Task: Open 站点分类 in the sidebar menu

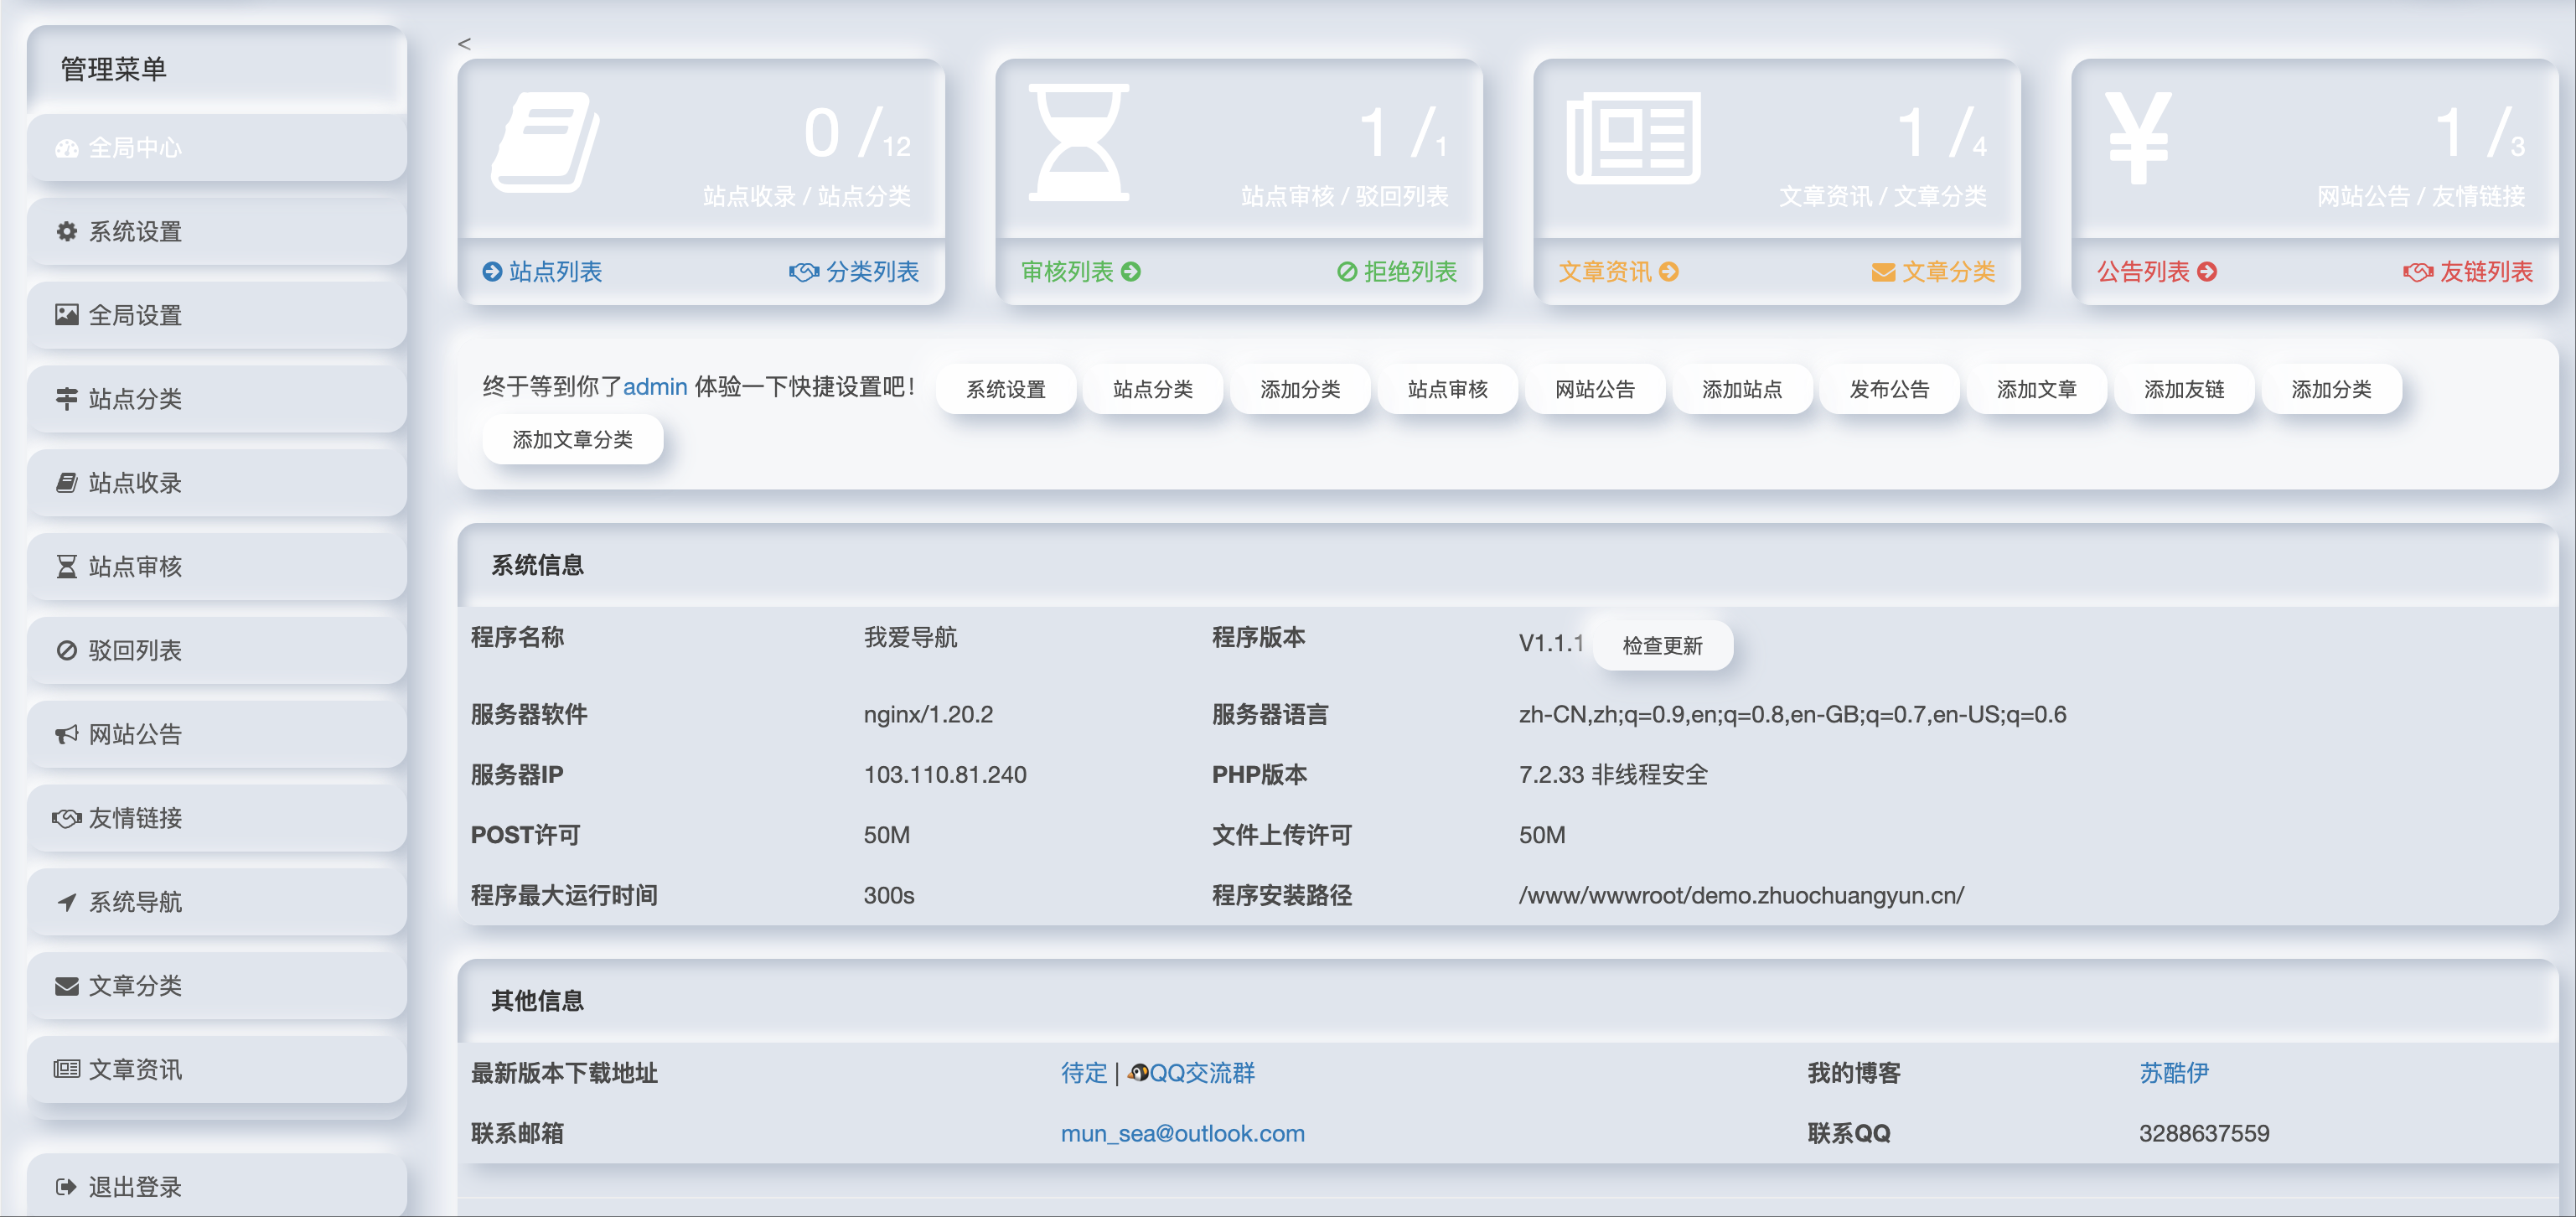Action: point(217,400)
